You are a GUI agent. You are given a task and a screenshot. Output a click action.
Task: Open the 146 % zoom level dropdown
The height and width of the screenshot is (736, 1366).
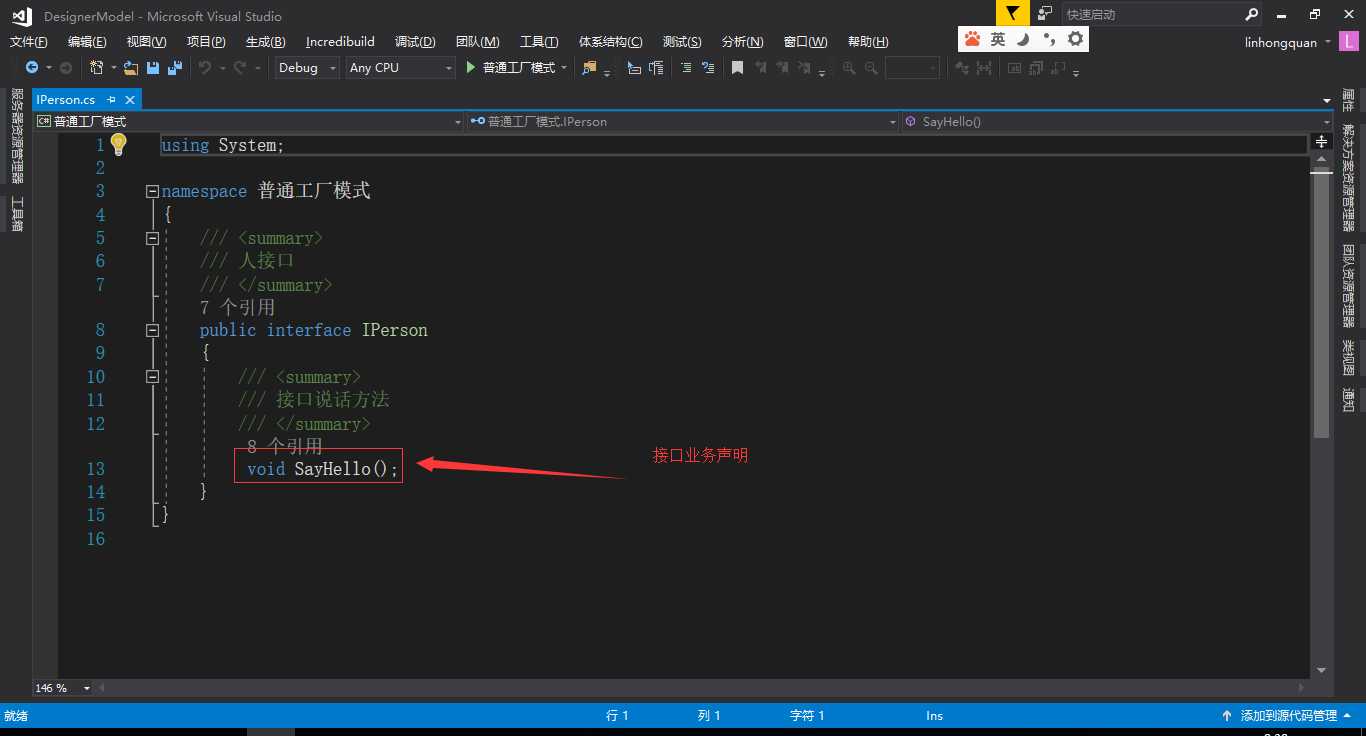tap(63, 688)
